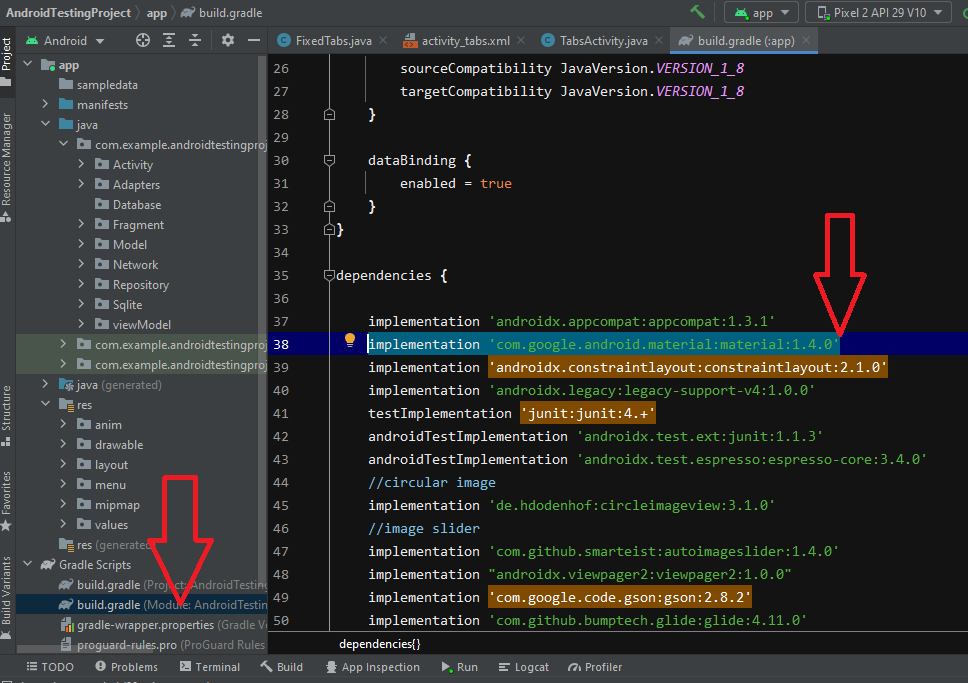Click the dependencies{} breadcrumb
Screen dimensions: 968x683
coord(380,643)
